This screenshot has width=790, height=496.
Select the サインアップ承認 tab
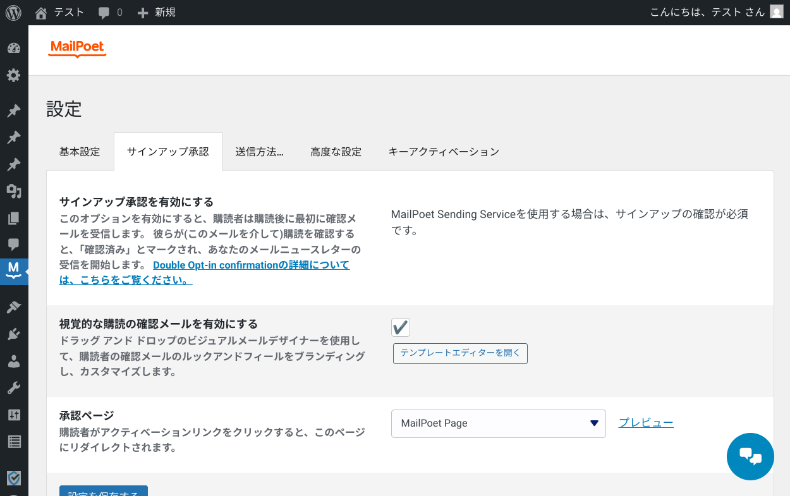pos(168,152)
